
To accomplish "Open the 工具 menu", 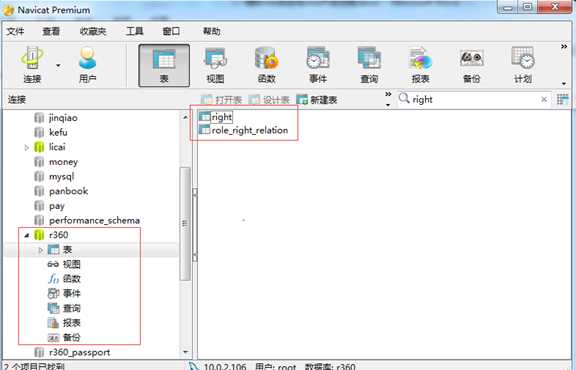I will tap(135, 31).
